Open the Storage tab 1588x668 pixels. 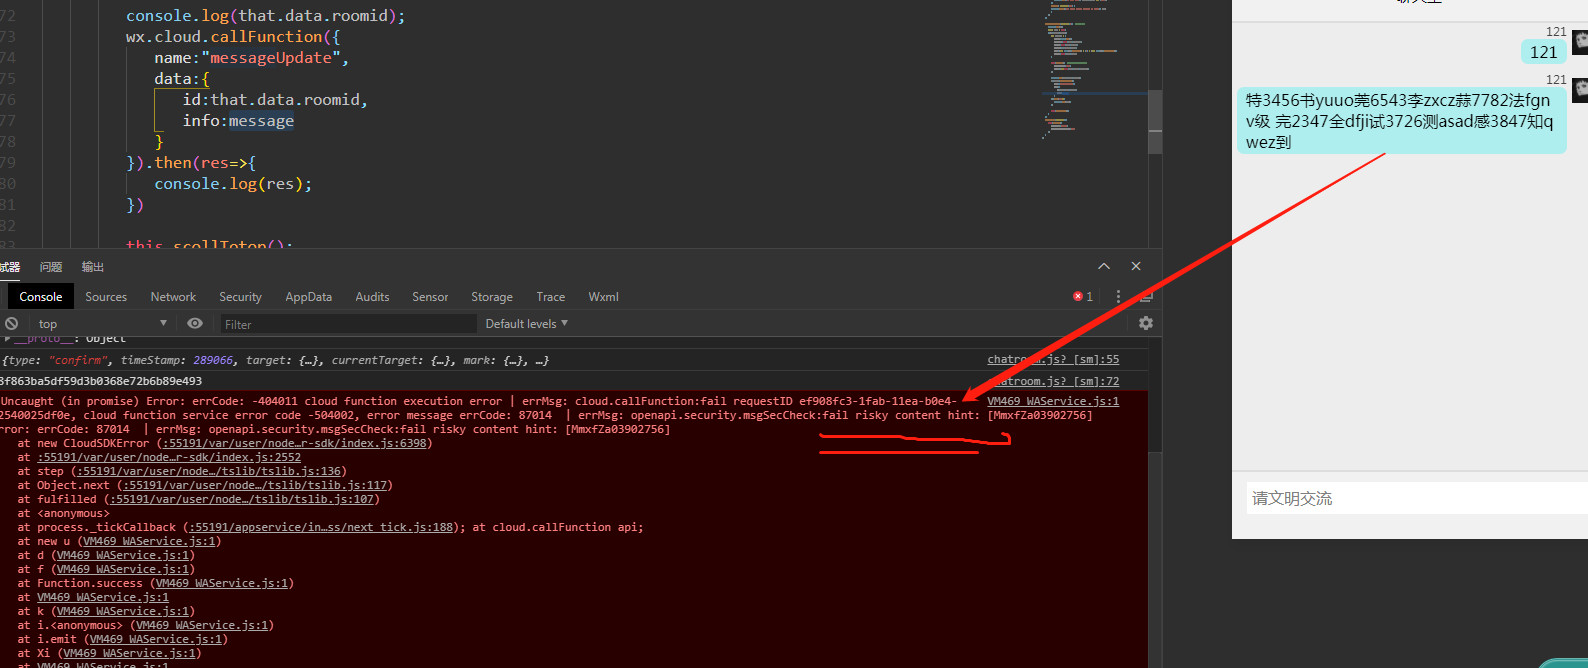pyautogui.click(x=492, y=297)
